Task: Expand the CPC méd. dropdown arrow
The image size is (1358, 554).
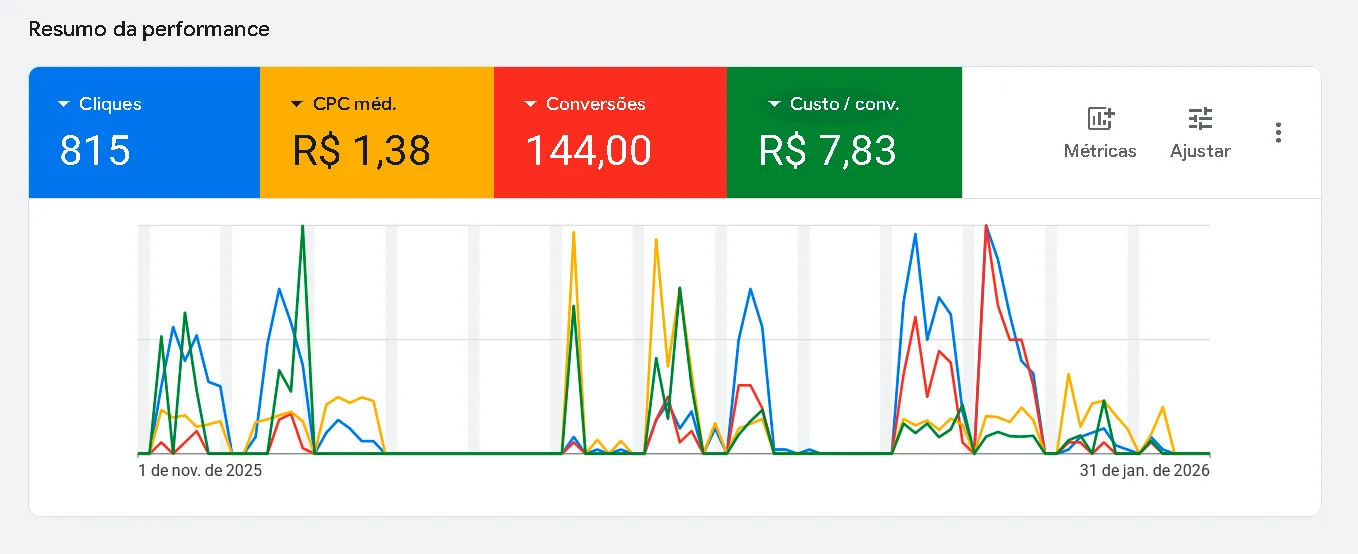Action: 296,104
